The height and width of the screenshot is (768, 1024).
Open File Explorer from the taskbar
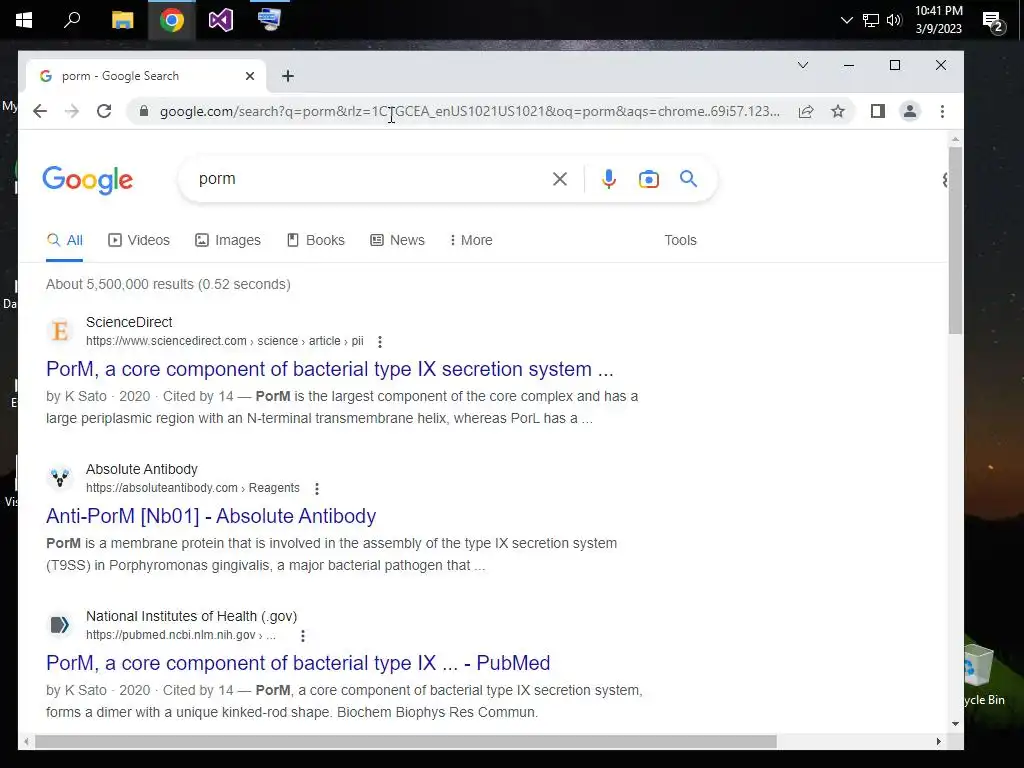[x=122, y=20]
